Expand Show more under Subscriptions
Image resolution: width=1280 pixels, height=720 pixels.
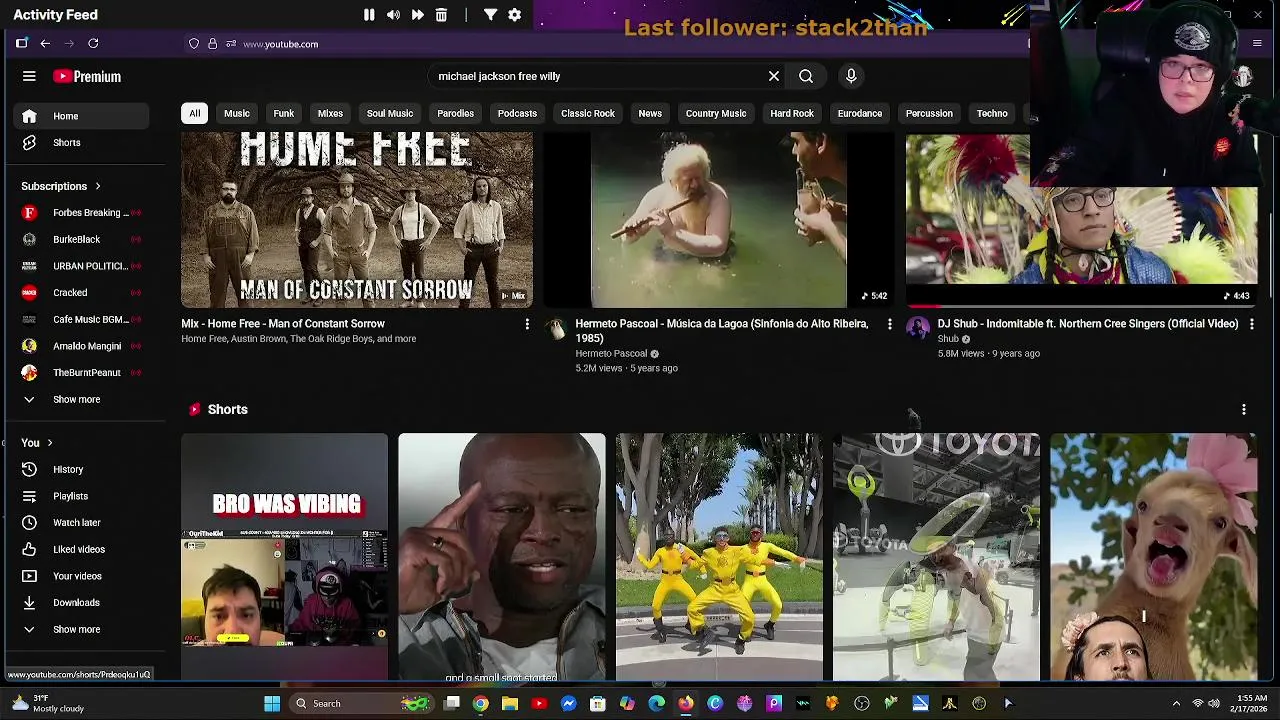click(80, 399)
